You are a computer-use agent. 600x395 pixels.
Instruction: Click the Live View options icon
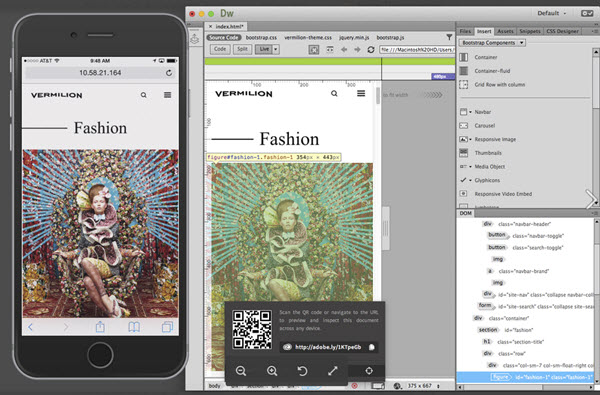(330, 49)
